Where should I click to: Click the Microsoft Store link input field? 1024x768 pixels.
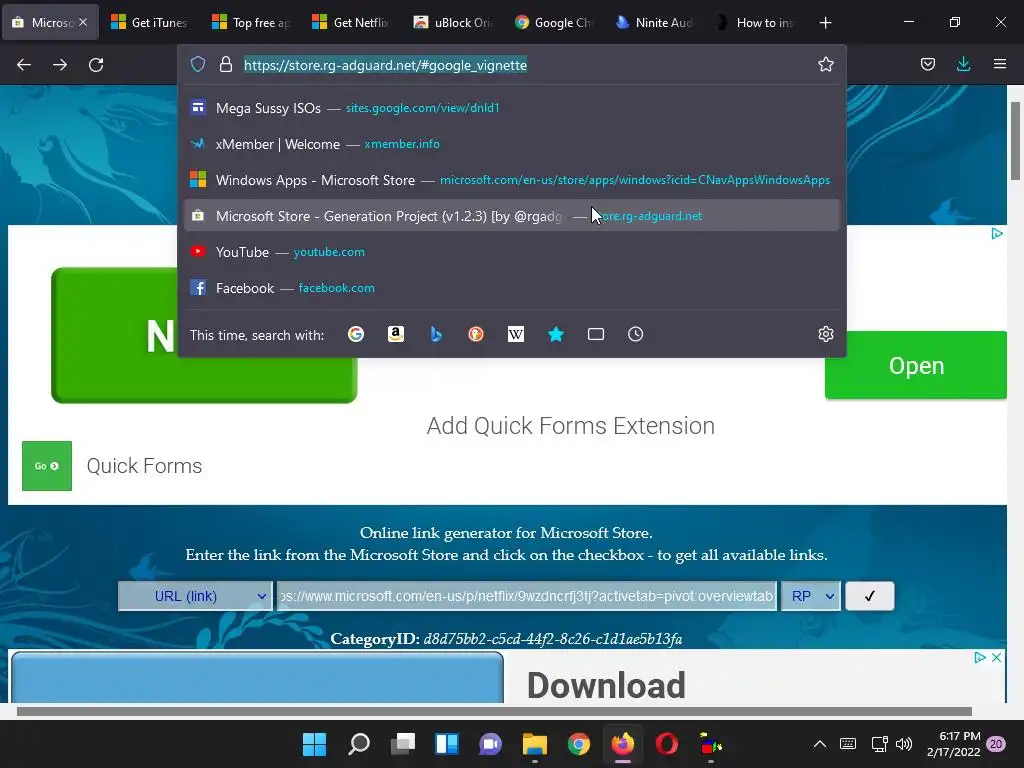point(526,596)
